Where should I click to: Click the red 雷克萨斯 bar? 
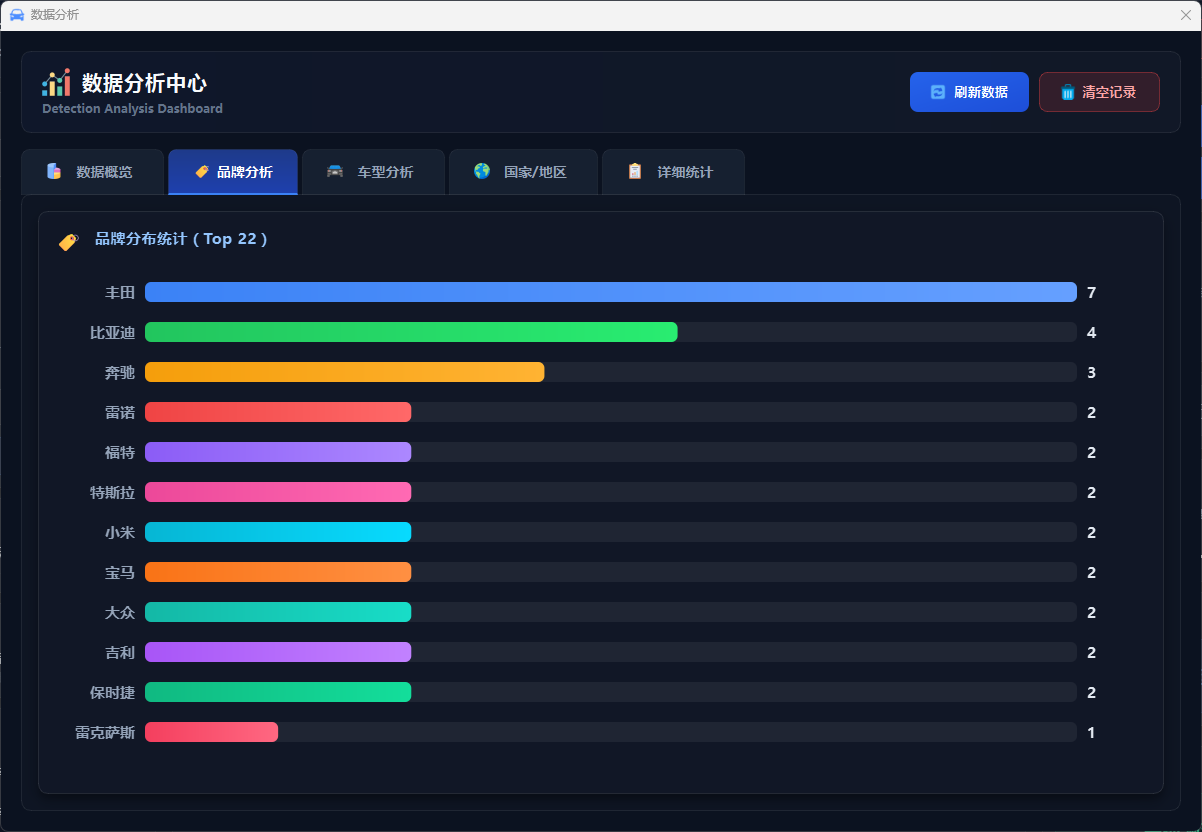click(x=211, y=732)
